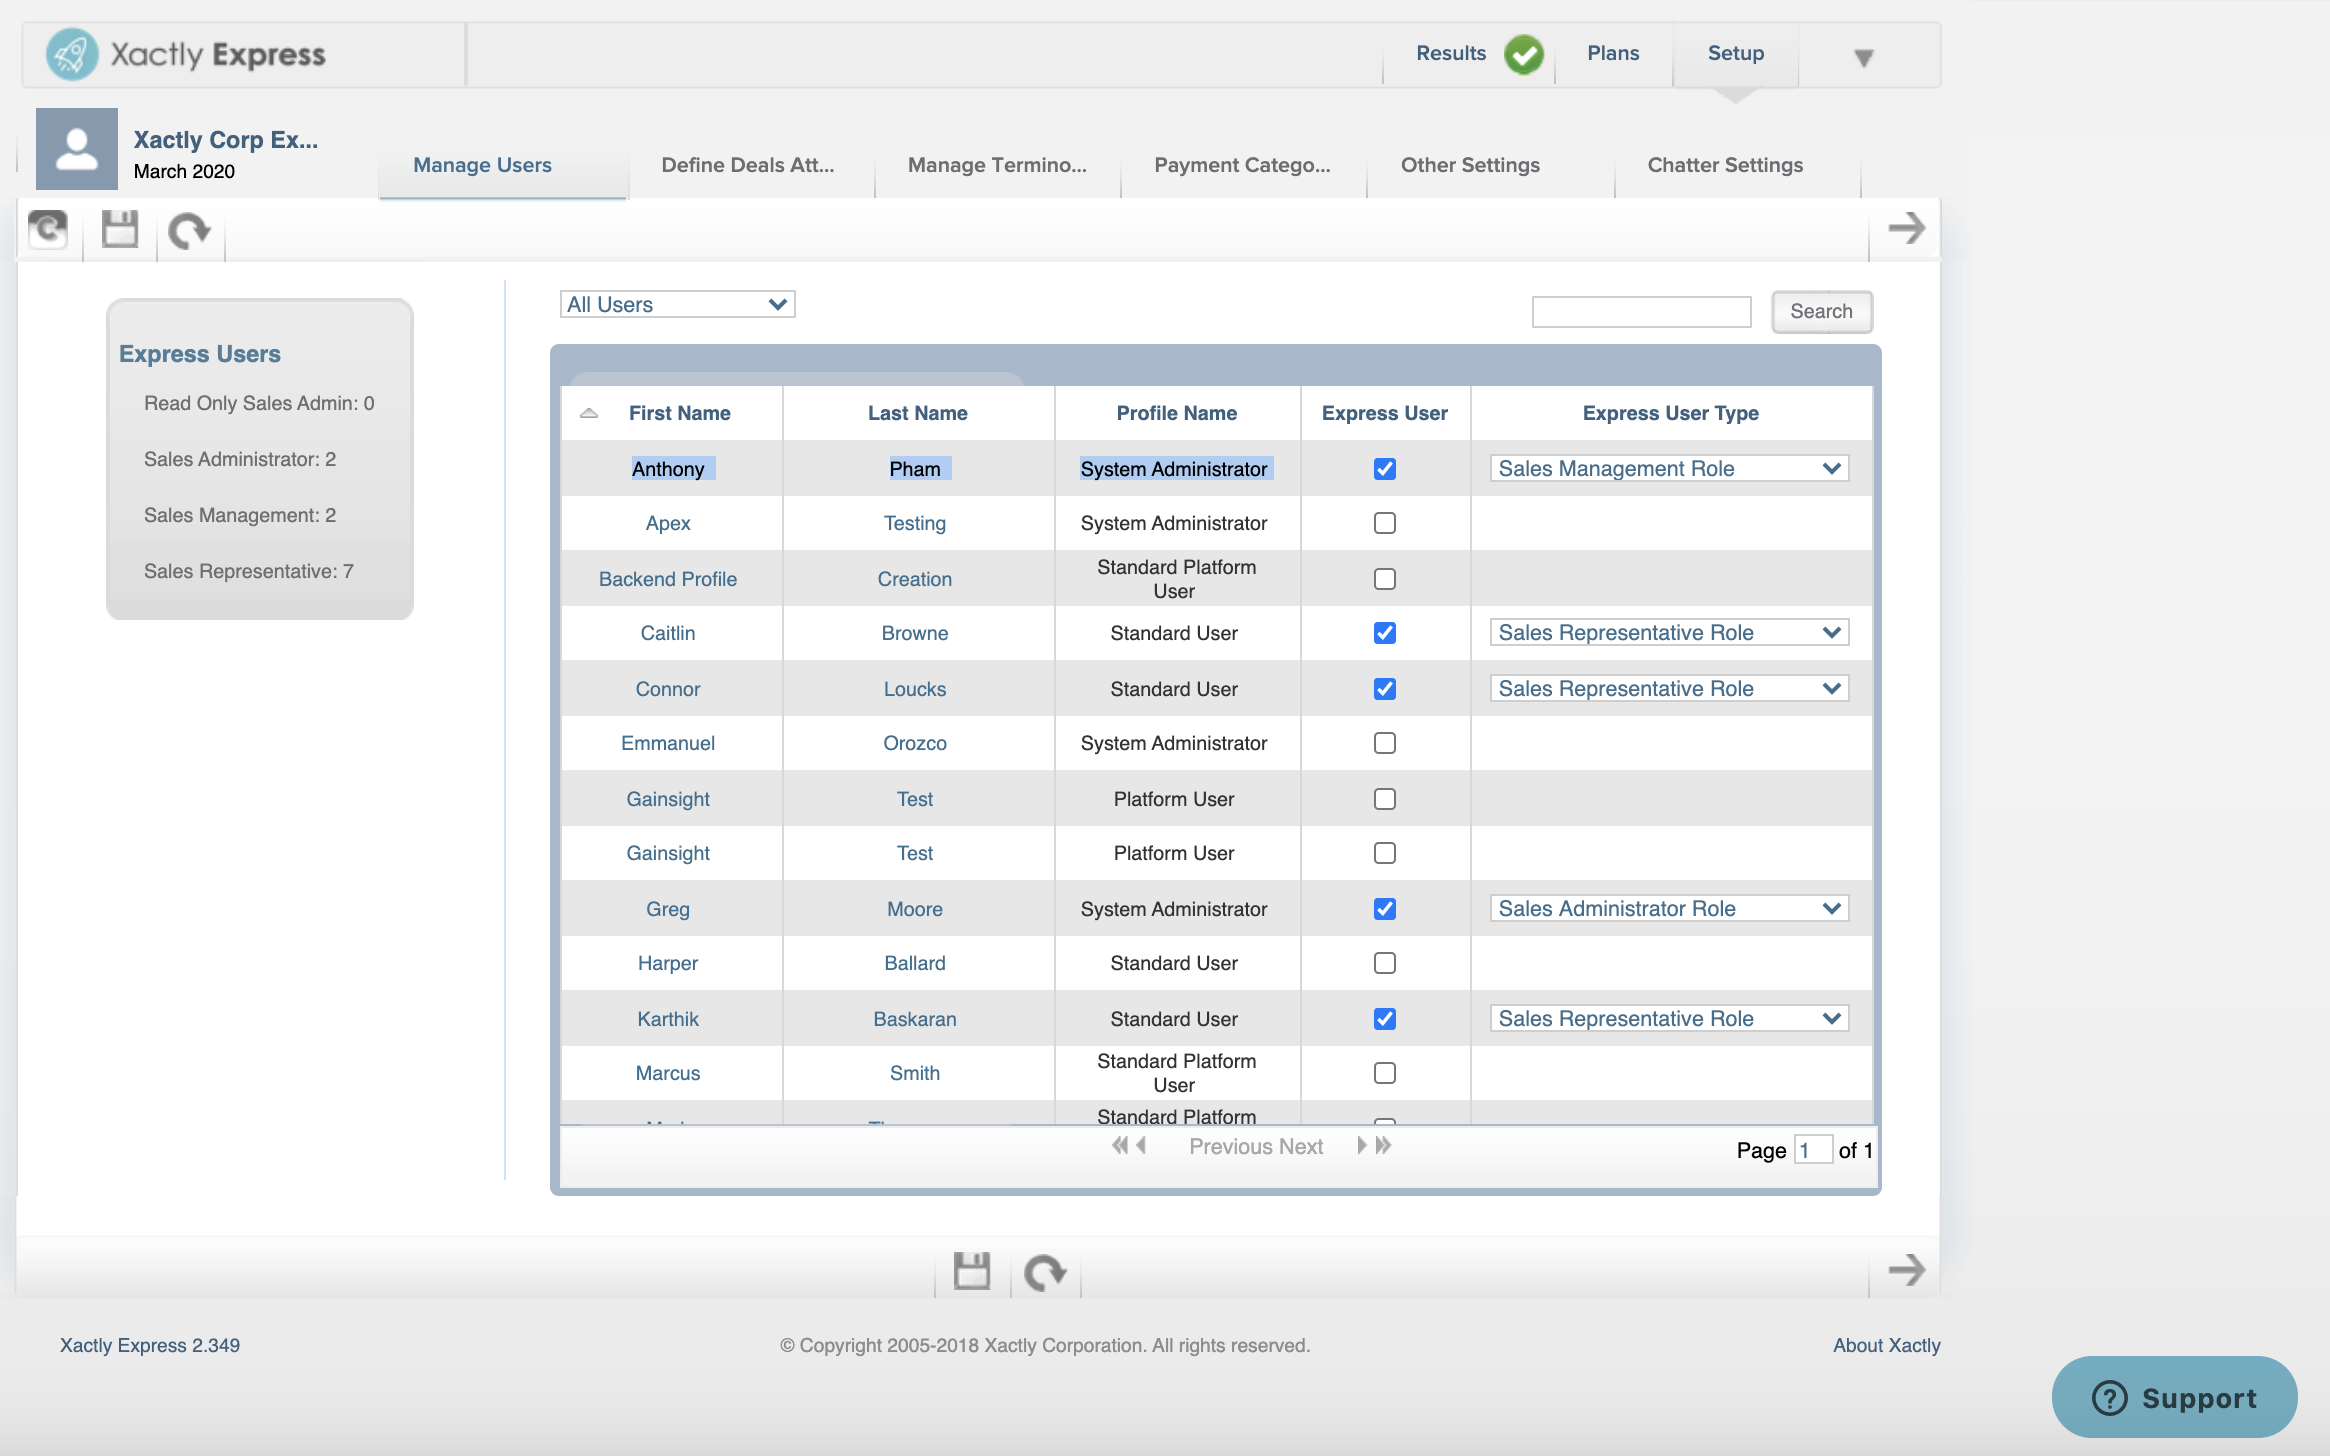Check Express User for Emmanuel Orozco
2330x1456 pixels.
click(x=1385, y=743)
